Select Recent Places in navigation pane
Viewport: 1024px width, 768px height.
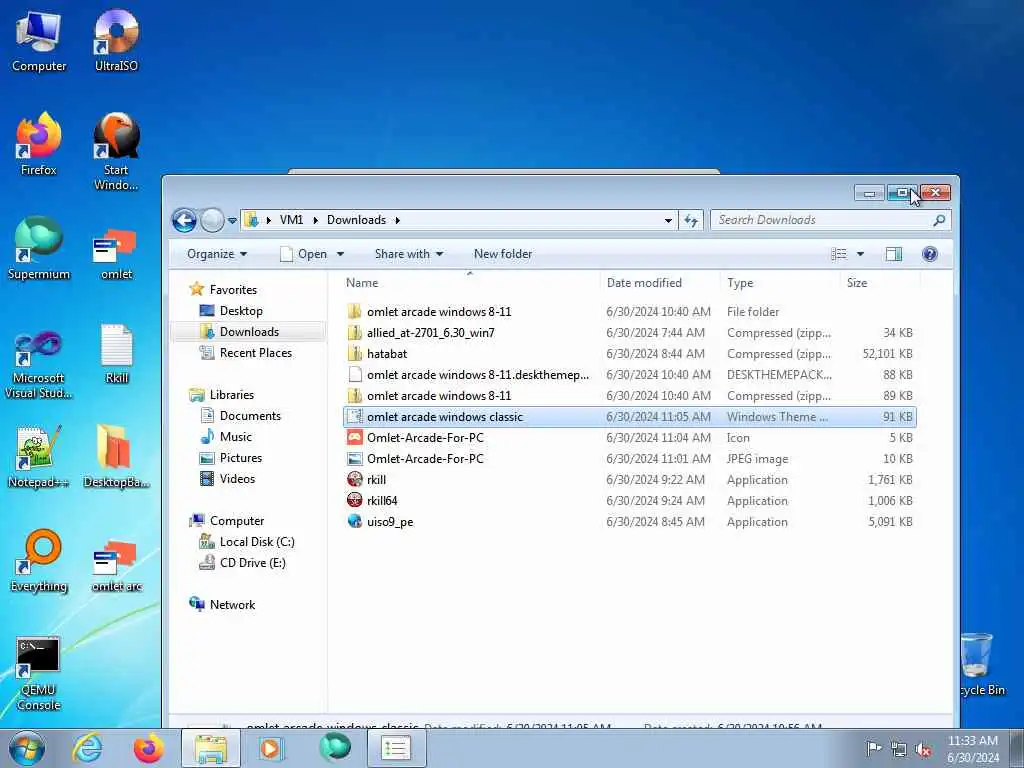(255, 353)
